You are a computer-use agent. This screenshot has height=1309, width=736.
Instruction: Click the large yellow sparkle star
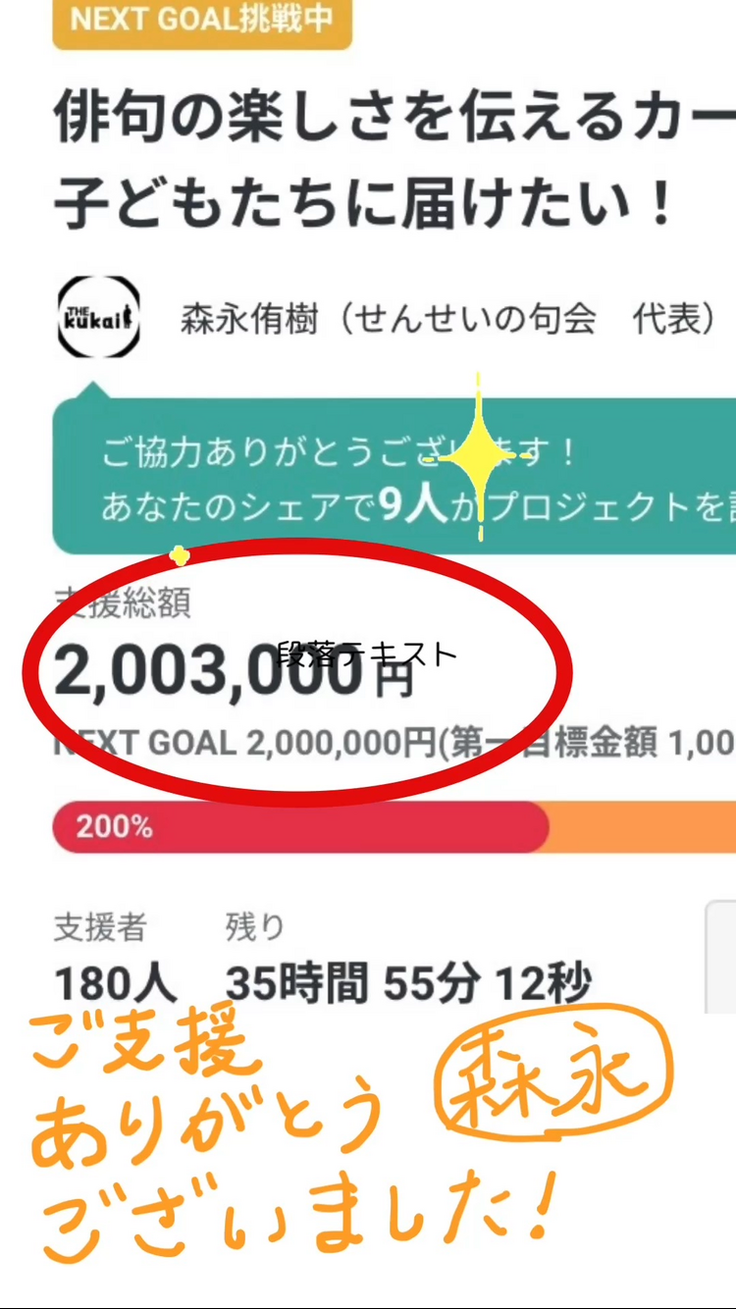478,457
